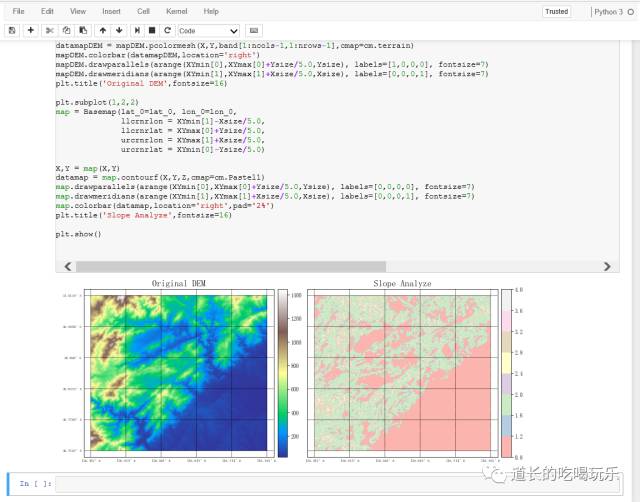Screen dimensions: 640x502
Task: Click the map.contourf code line
Action: [x=160, y=178]
